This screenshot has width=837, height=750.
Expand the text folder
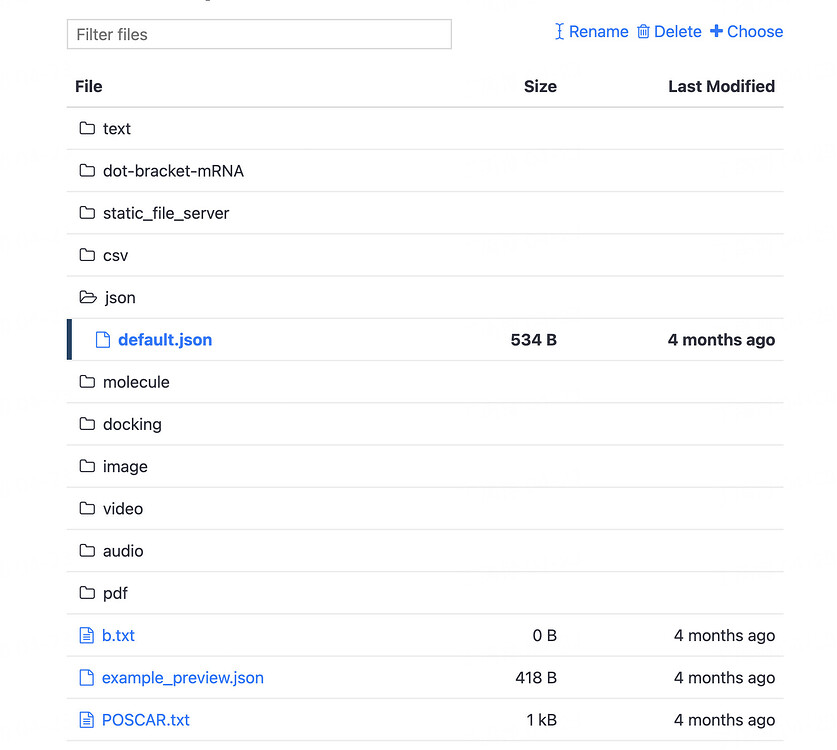pyautogui.click(x=116, y=129)
